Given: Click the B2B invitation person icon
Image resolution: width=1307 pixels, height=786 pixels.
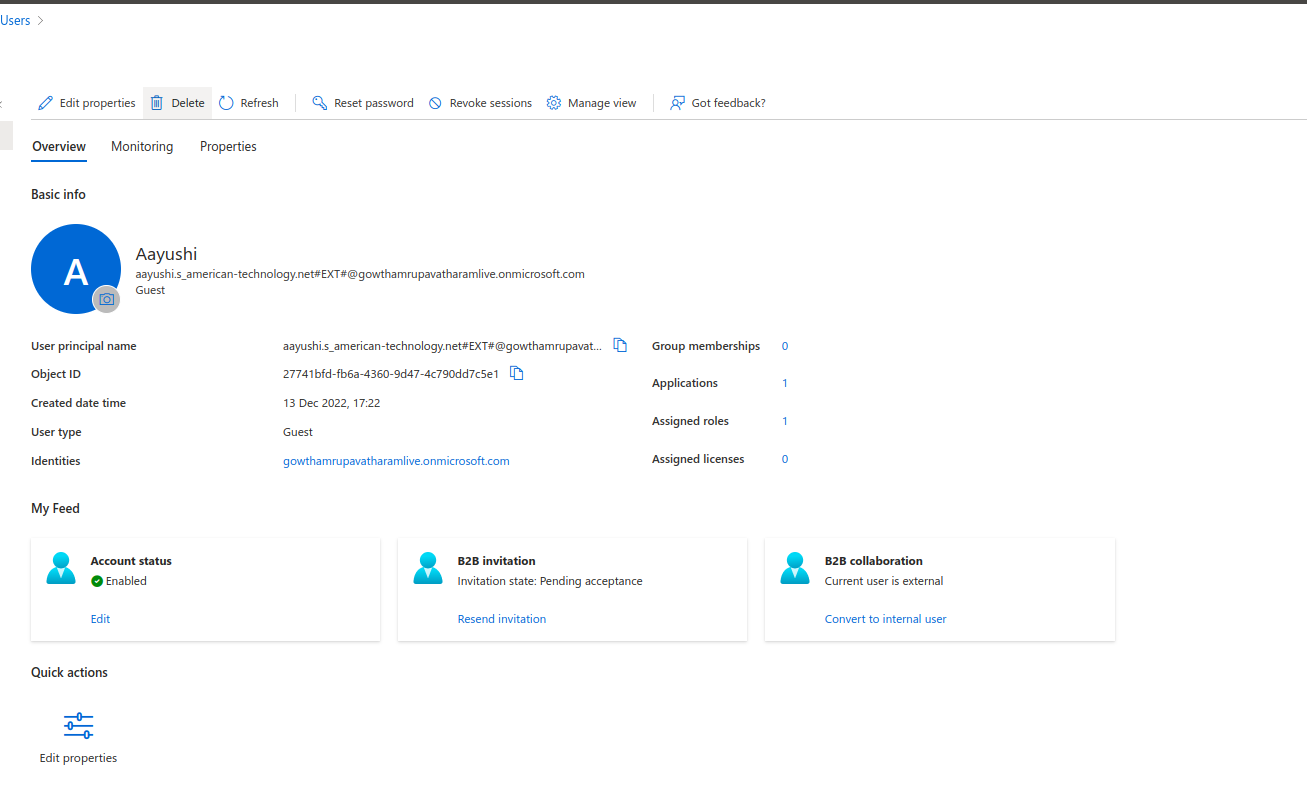Looking at the screenshot, I should 428,567.
